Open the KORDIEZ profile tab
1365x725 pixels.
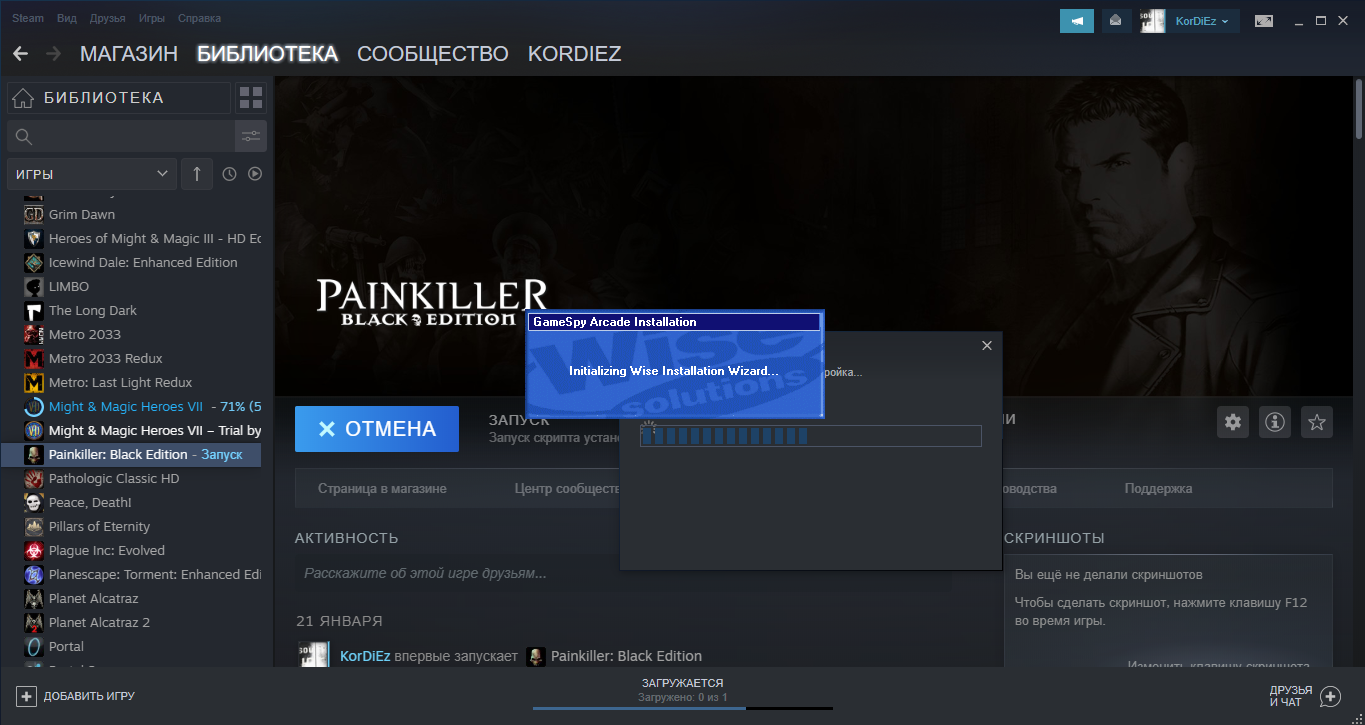pyautogui.click(x=575, y=54)
